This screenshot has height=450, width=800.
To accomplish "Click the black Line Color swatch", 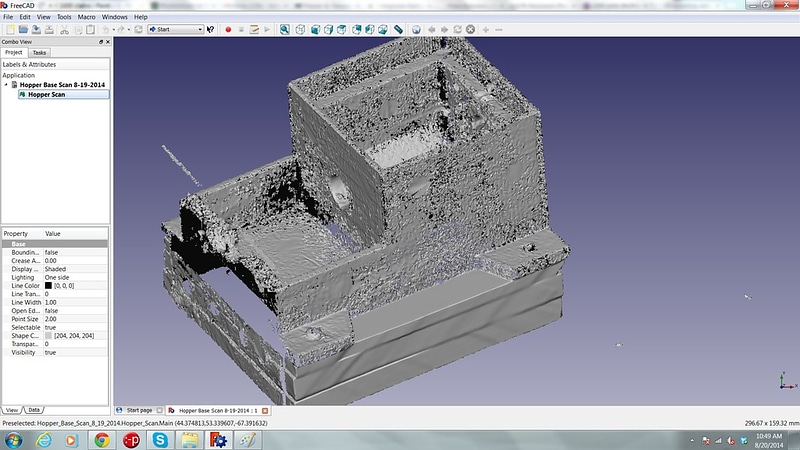I will pos(48,286).
